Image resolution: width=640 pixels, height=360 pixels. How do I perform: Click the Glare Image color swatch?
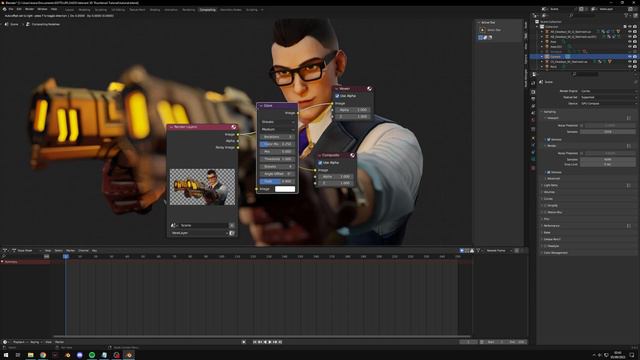click(x=285, y=189)
